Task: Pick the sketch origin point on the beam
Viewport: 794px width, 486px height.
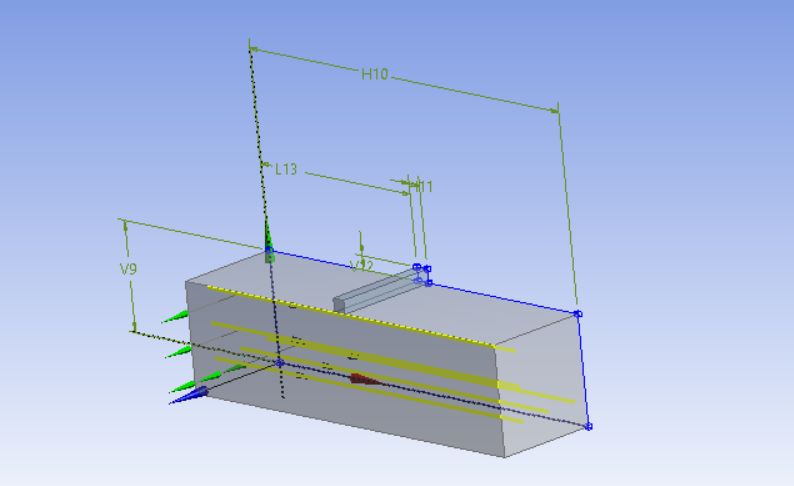Action: coord(280,362)
